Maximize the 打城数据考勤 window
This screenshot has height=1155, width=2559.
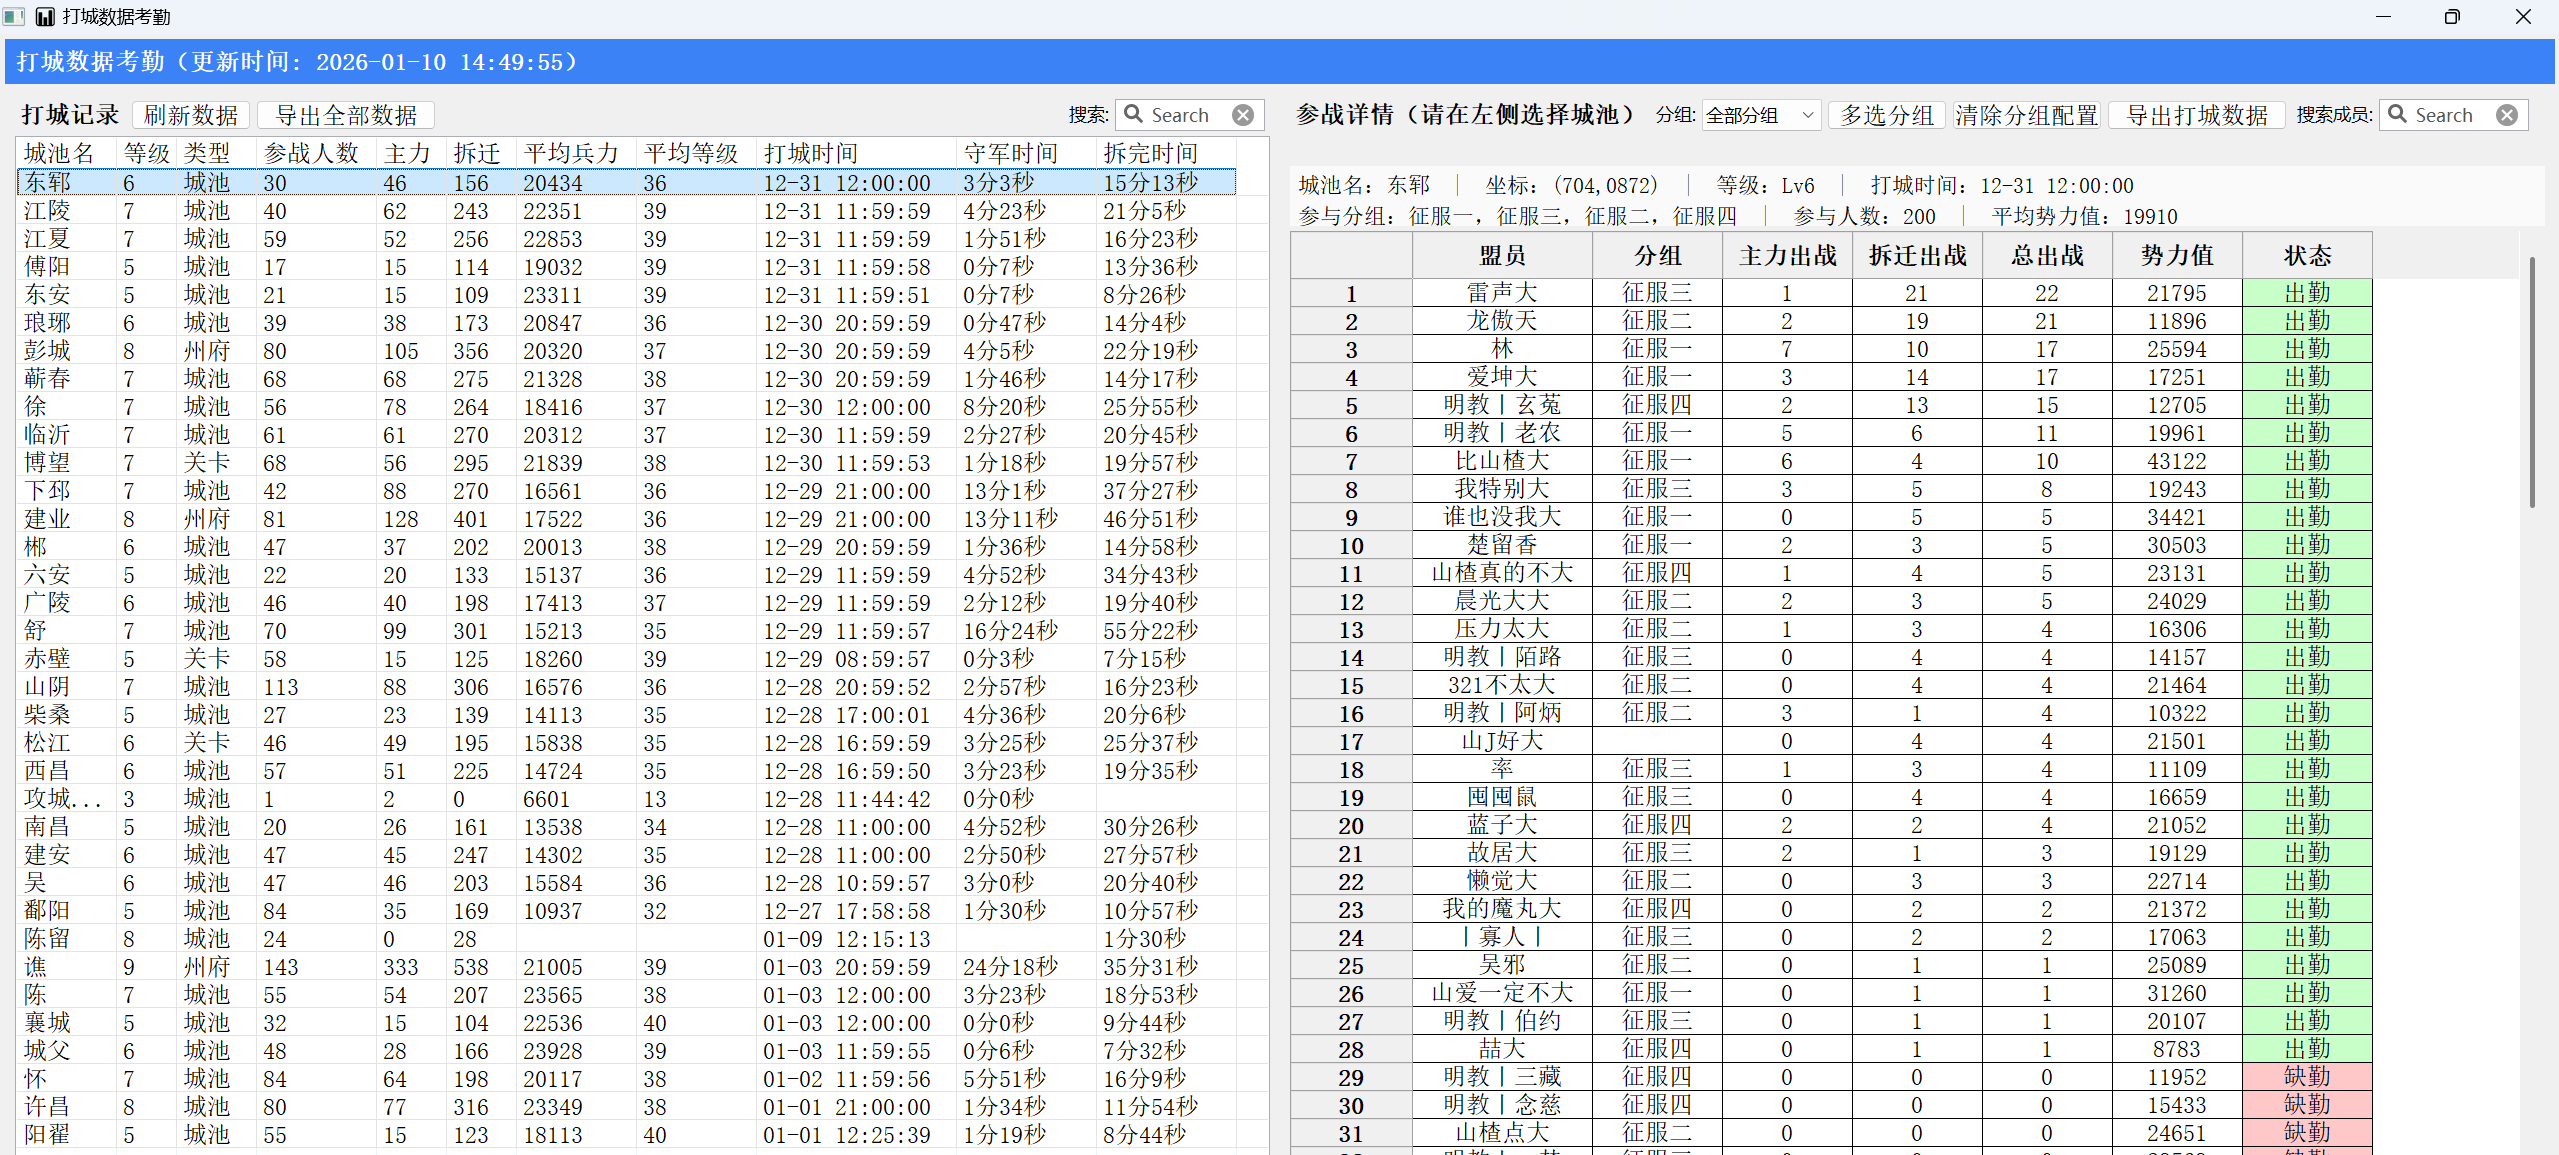point(2452,17)
